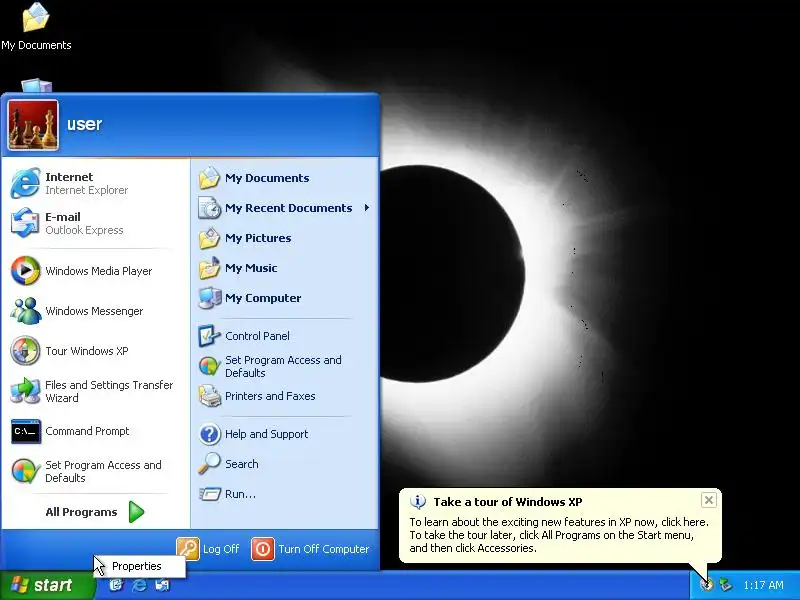
Task: Expand My Recent Documents submenu arrow
Action: coord(367,208)
